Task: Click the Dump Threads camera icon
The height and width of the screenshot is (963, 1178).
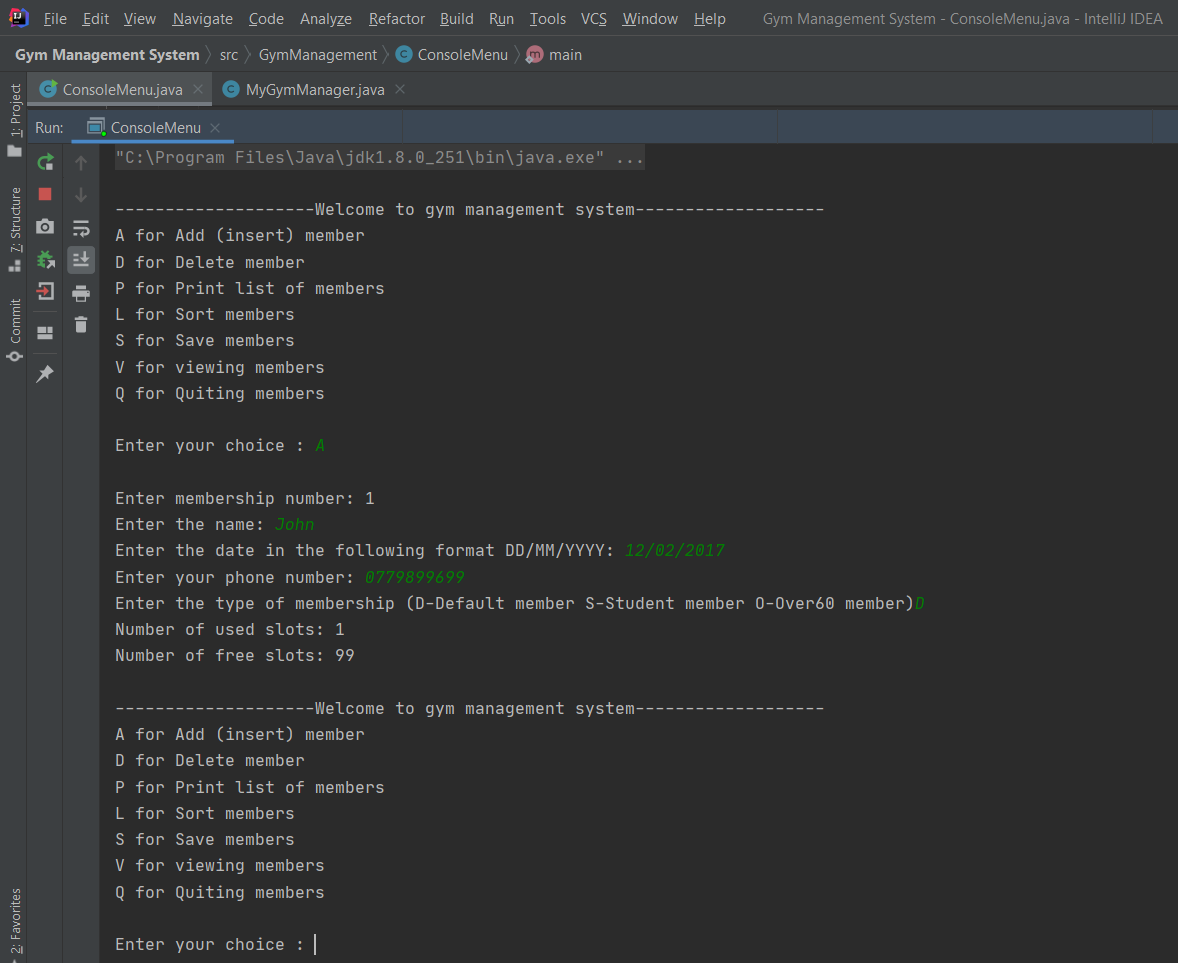Action: click(45, 227)
